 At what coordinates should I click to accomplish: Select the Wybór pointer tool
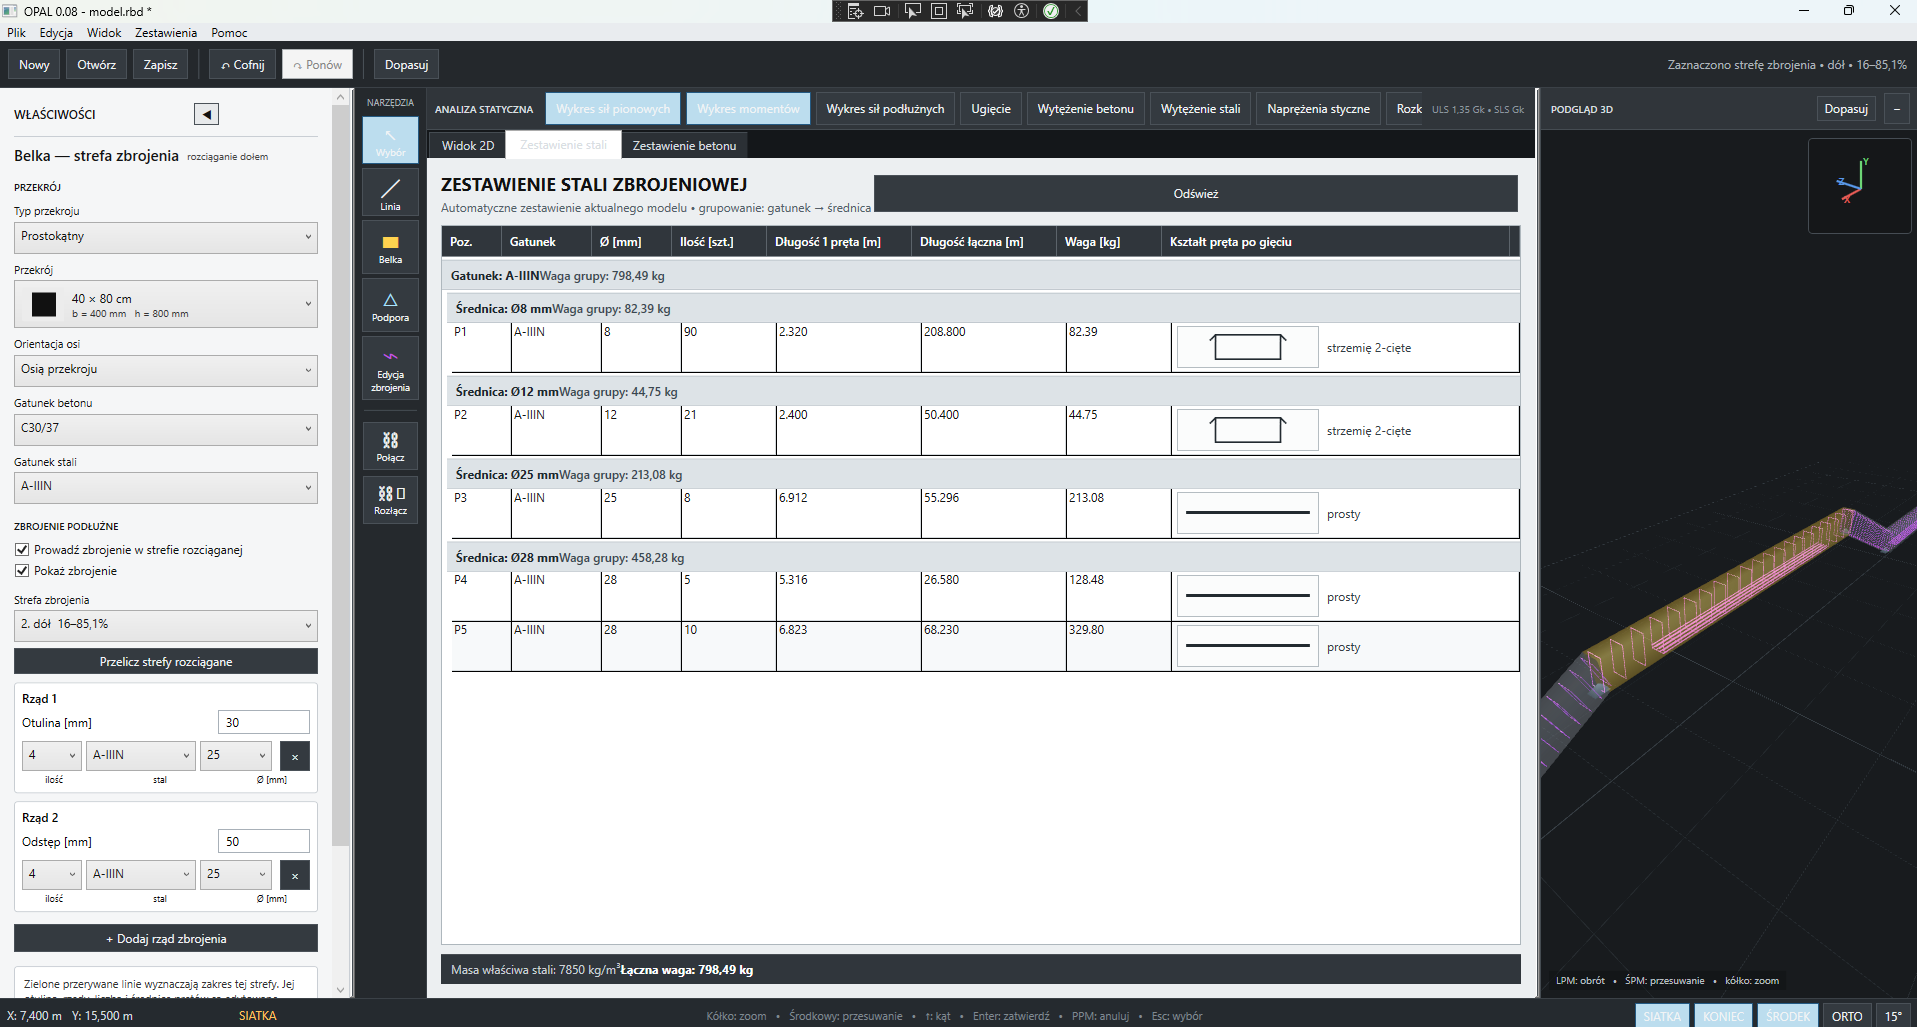(x=390, y=140)
